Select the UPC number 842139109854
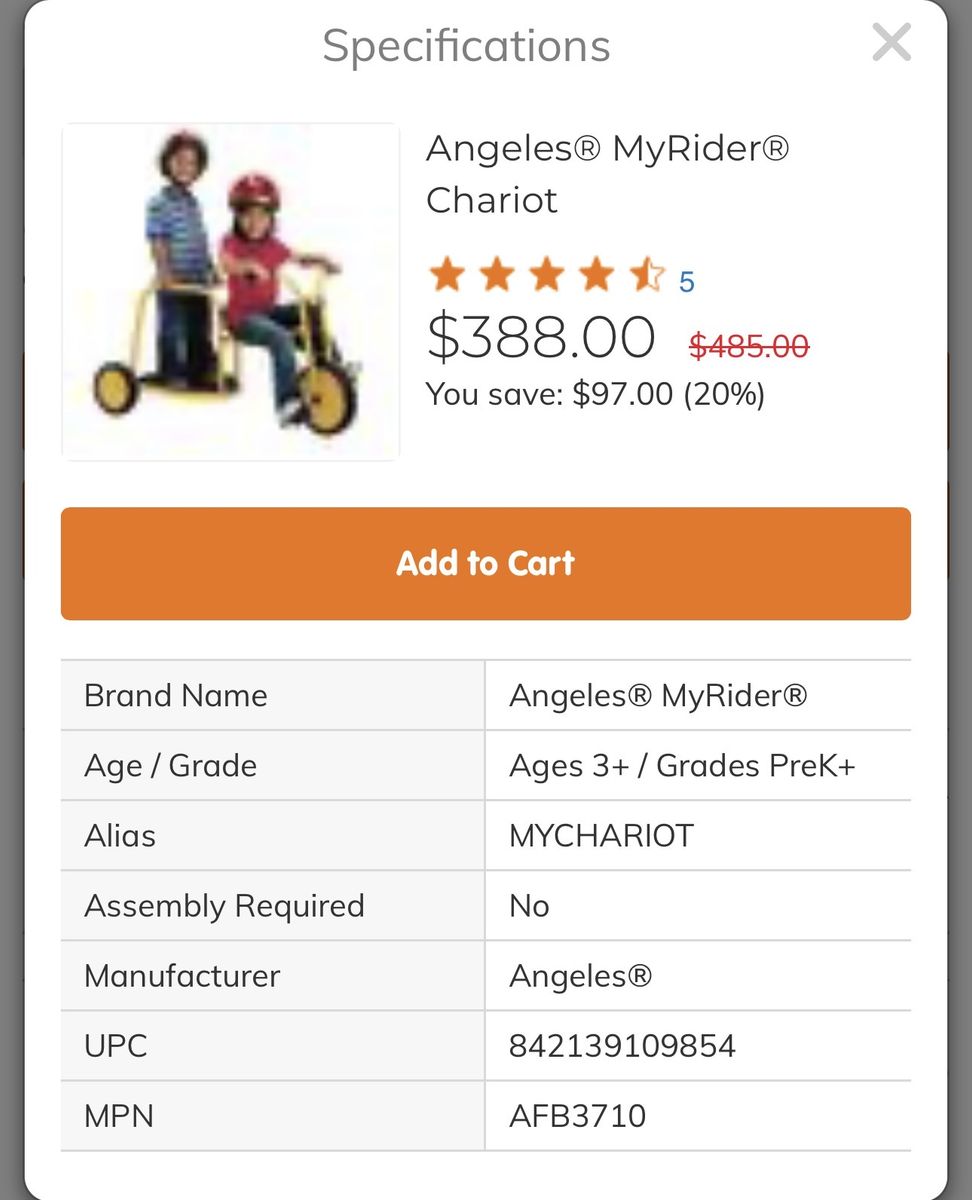 [622, 1046]
